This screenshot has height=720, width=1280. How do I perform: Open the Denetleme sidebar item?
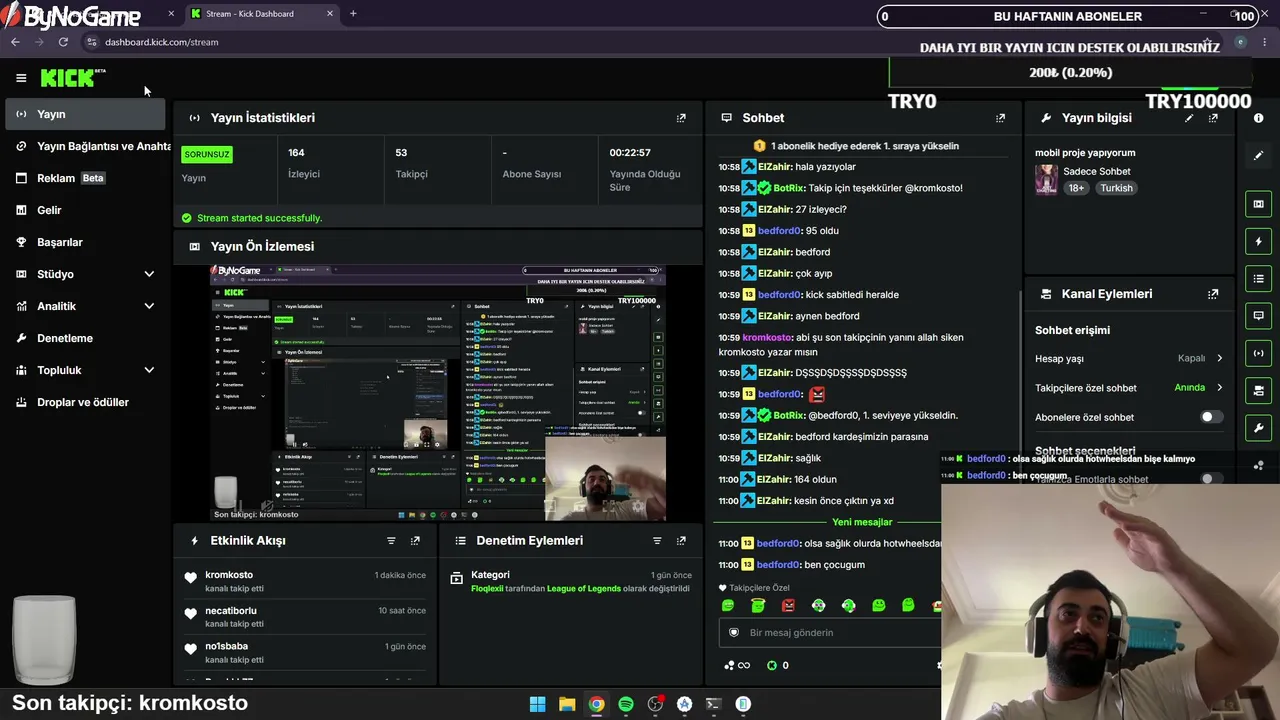pos(85,338)
